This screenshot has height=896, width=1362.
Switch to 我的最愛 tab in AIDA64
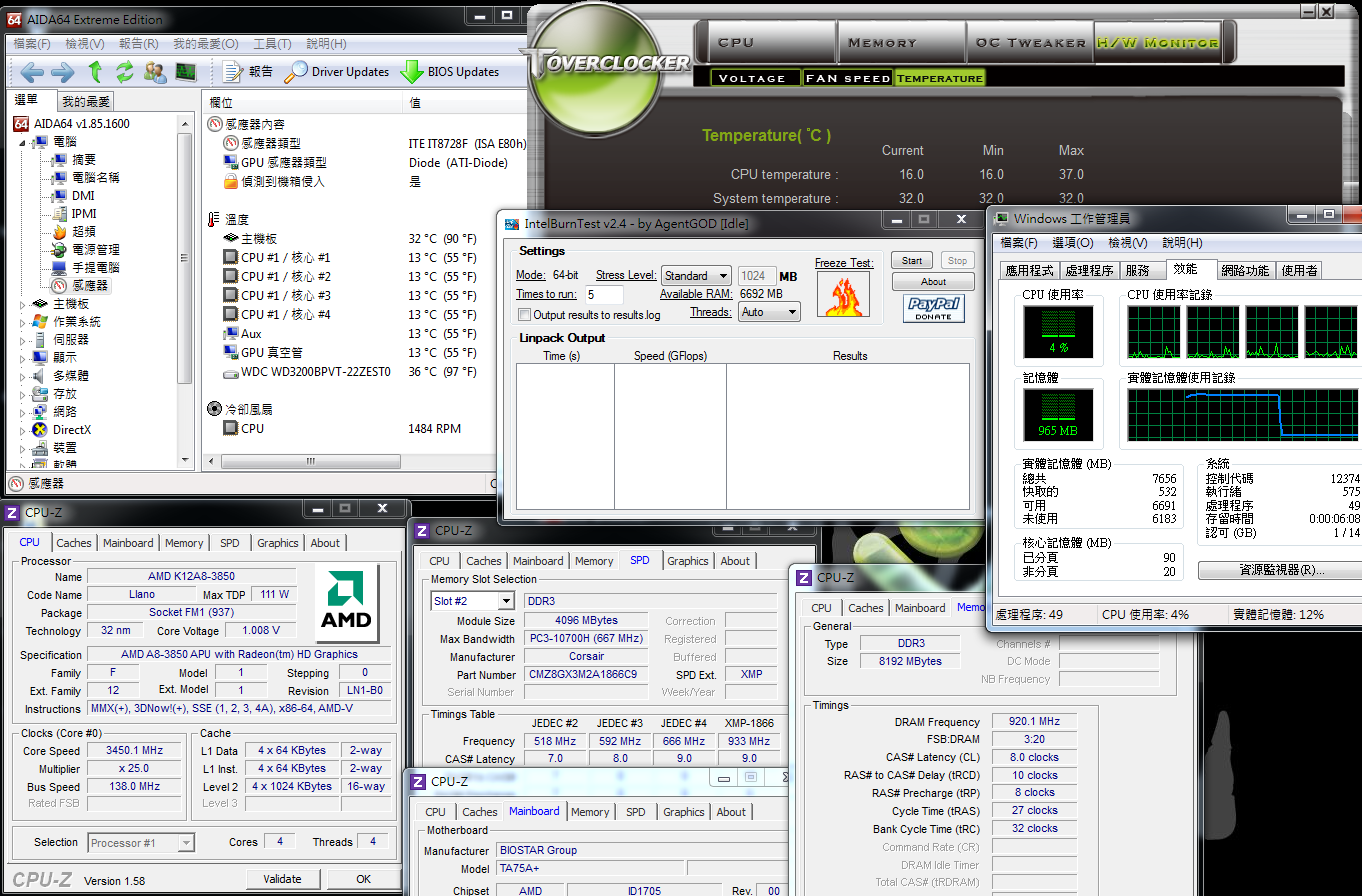point(86,101)
